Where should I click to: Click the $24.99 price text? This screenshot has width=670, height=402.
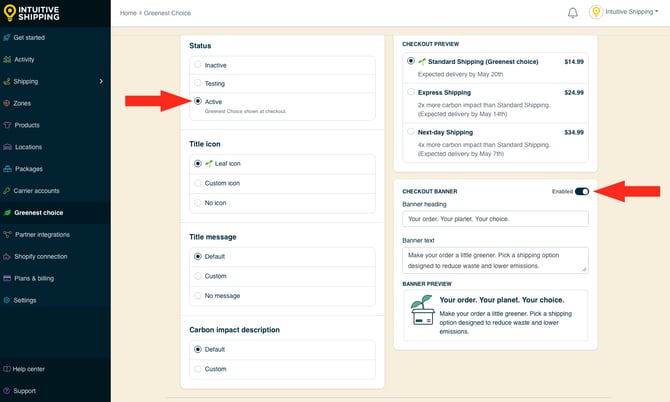[x=574, y=92]
